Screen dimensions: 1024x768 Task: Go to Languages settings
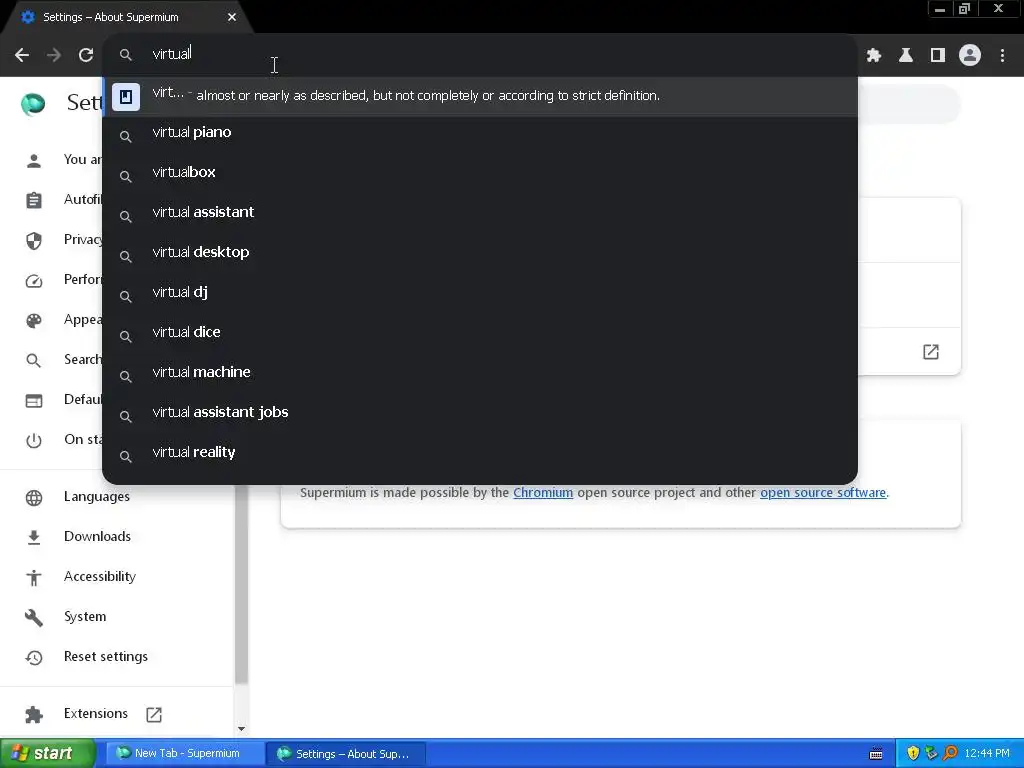[97, 496]
